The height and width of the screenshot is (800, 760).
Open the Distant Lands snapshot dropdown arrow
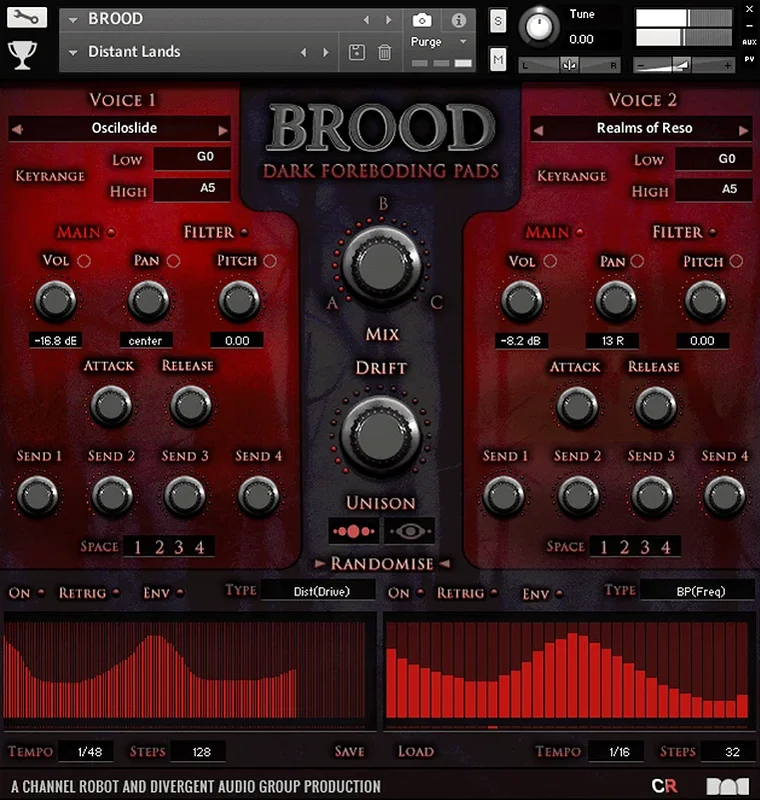click(73, 53)
